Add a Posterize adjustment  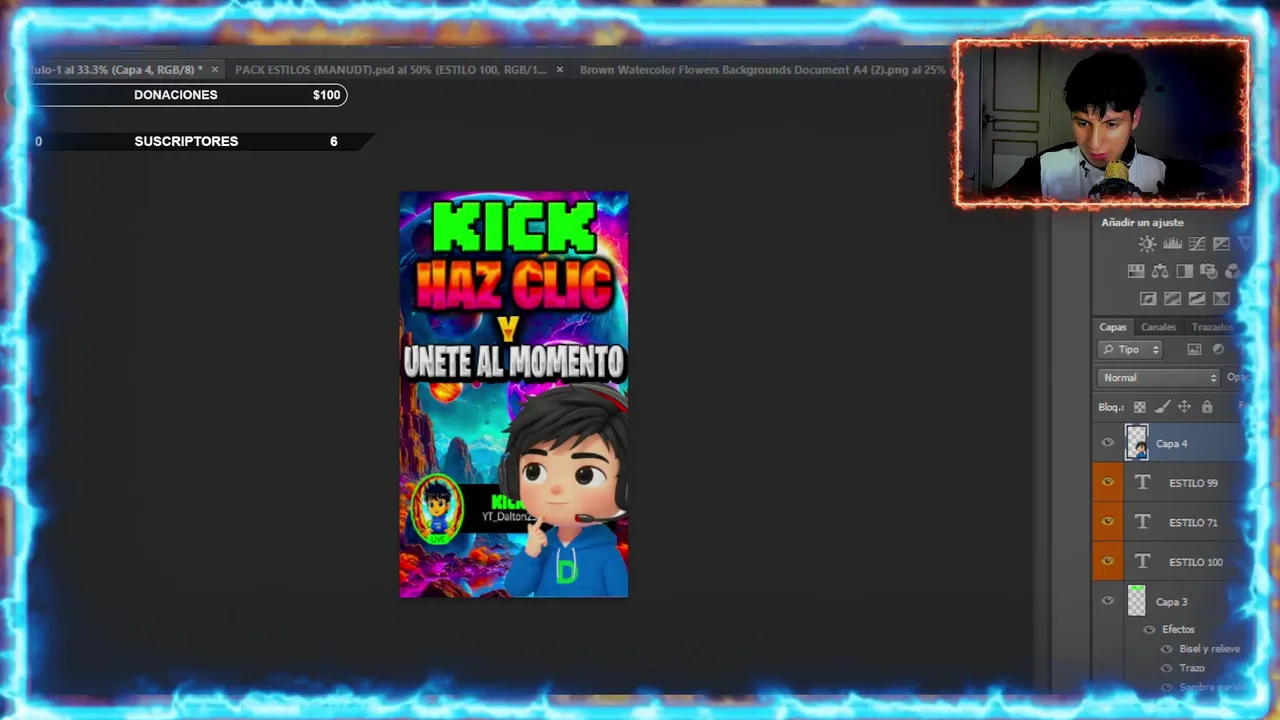pos(1172,298)
